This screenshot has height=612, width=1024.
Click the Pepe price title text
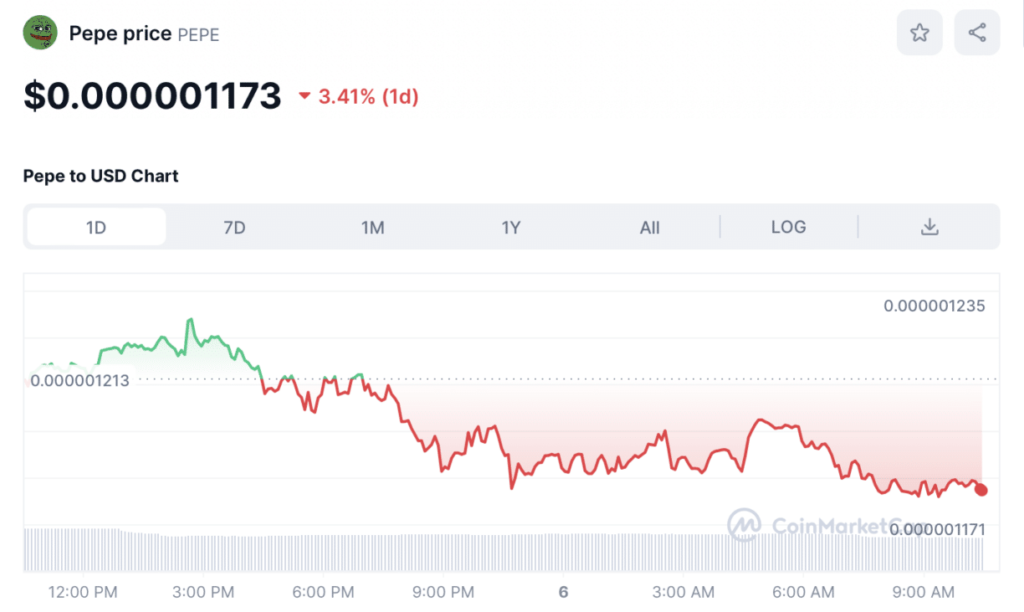(x=120, y=34)
